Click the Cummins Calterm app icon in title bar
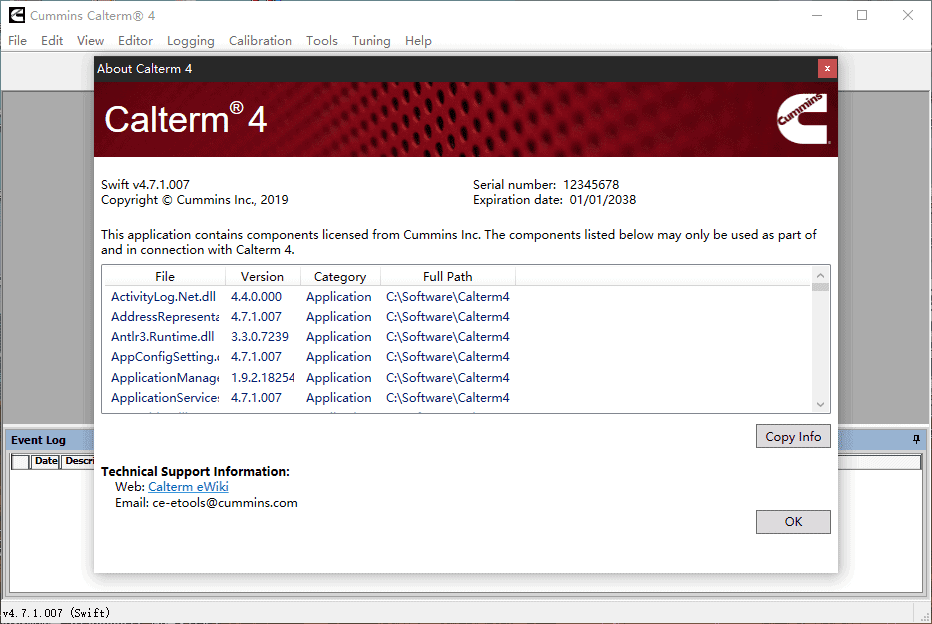This screenshot has width=932, height=624. pos(17,15)
